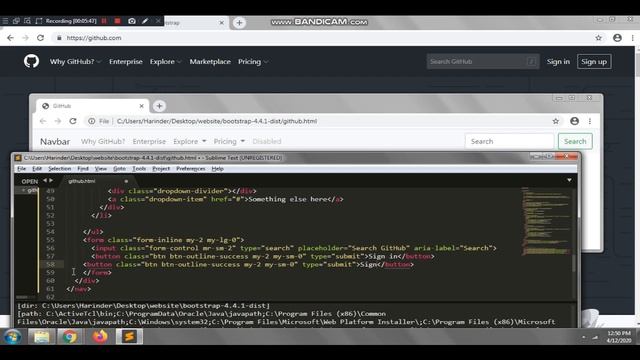Open the Enterprise link on github.com
Image resolution: width=640 pixels, height=360 pixels.
[x=126, y=62]
